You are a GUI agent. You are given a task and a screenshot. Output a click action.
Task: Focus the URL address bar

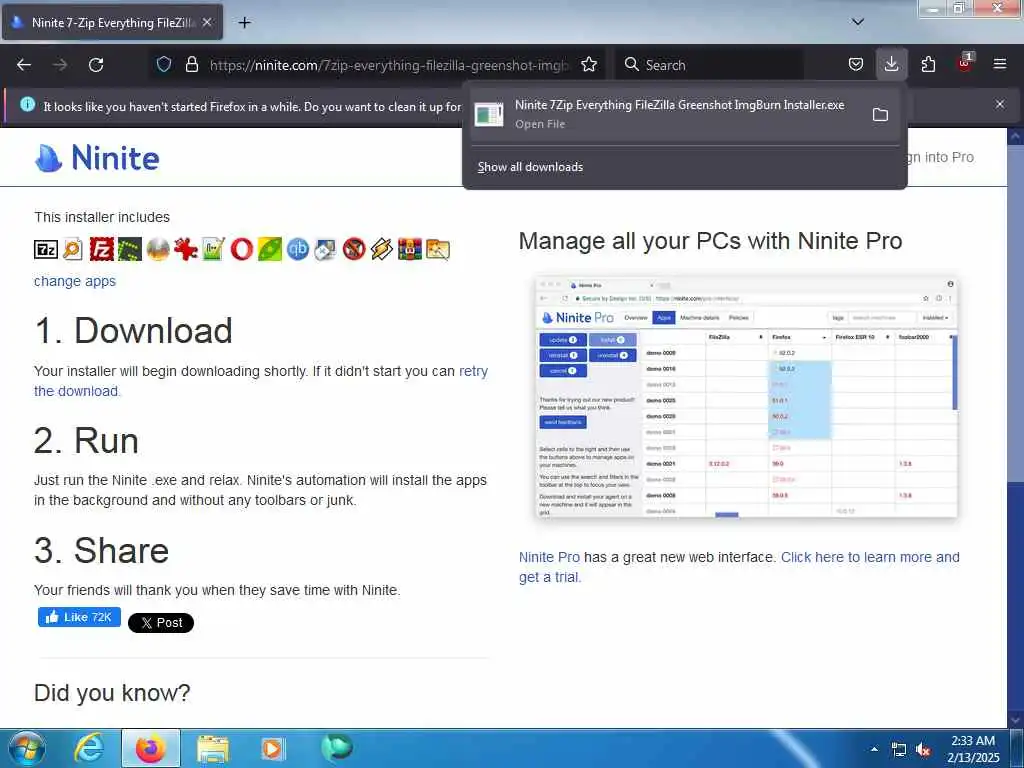point(390,65)
